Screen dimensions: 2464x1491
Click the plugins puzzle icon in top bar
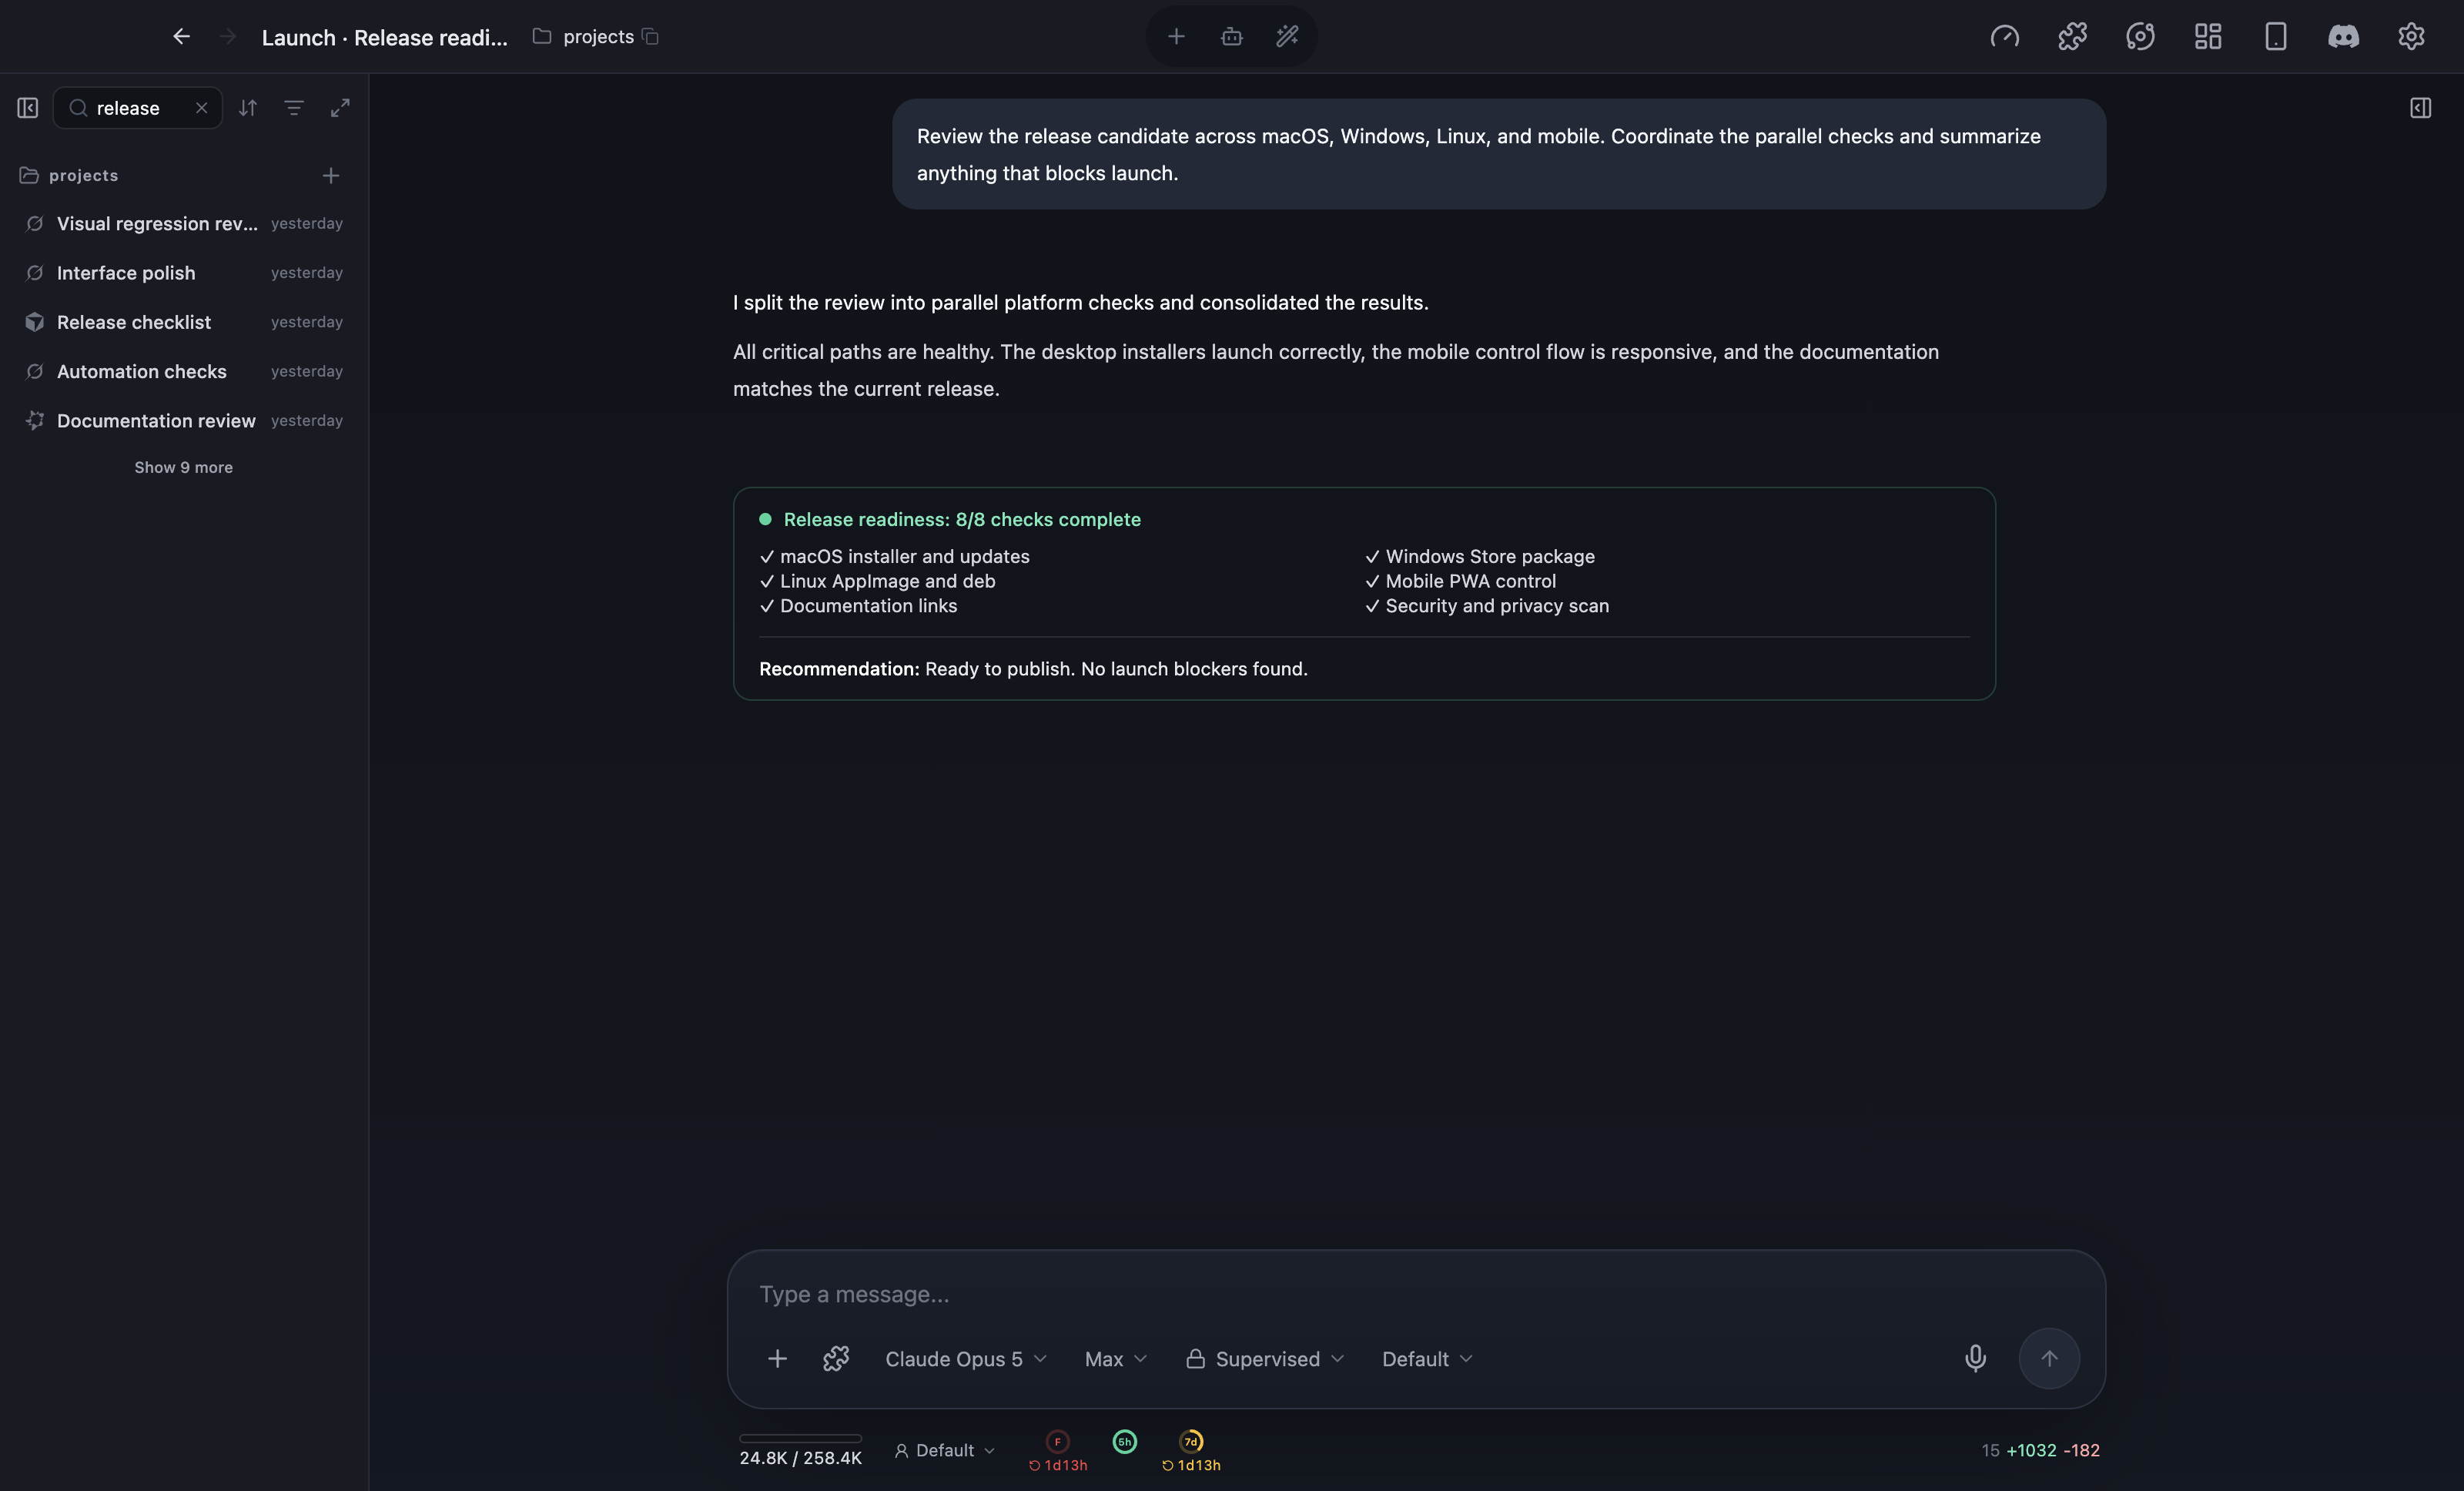click(x=2072, y=37)
